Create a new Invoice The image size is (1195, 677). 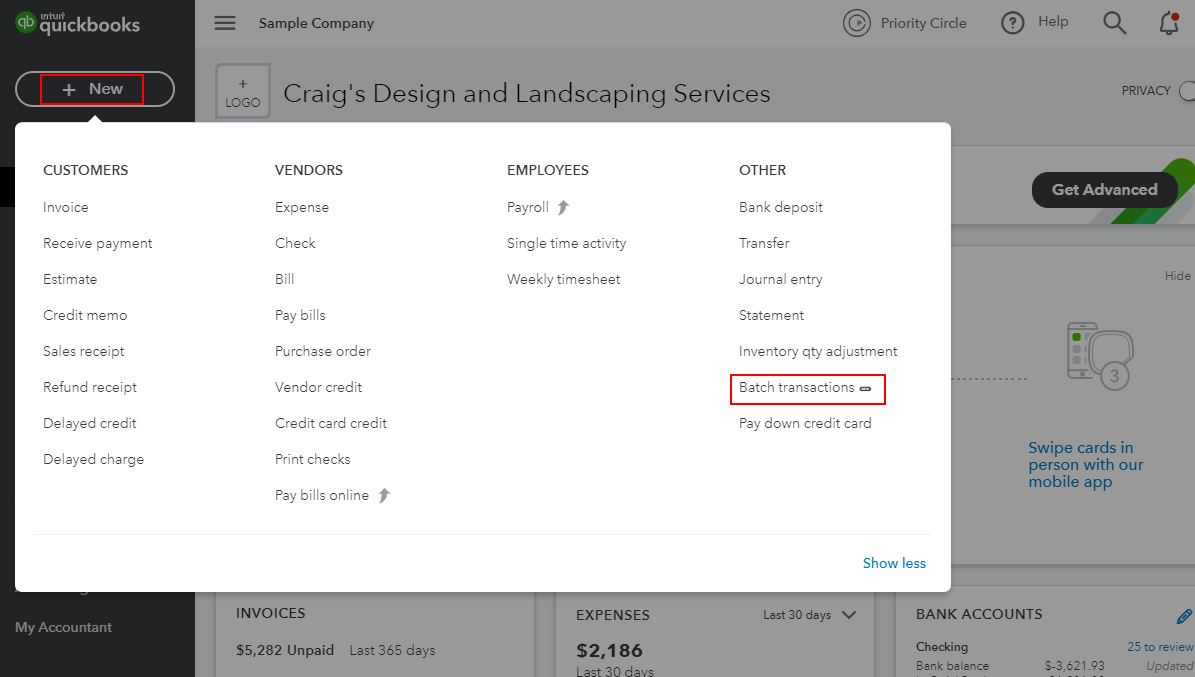pos(66,207)
